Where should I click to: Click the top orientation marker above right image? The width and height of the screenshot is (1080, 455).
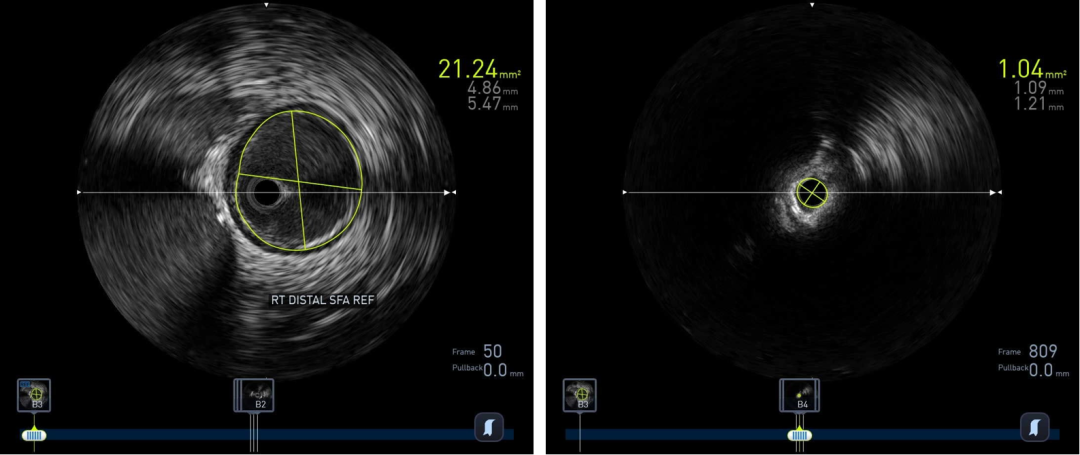pos(812,6)
